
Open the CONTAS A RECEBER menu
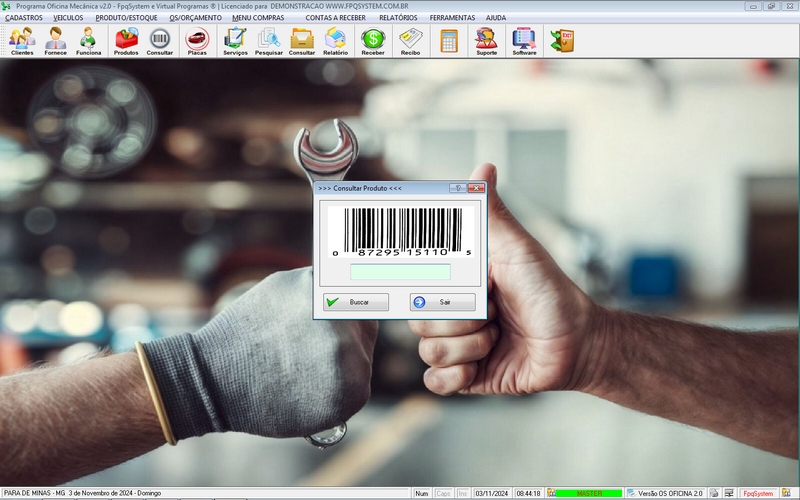click(335, 18)
